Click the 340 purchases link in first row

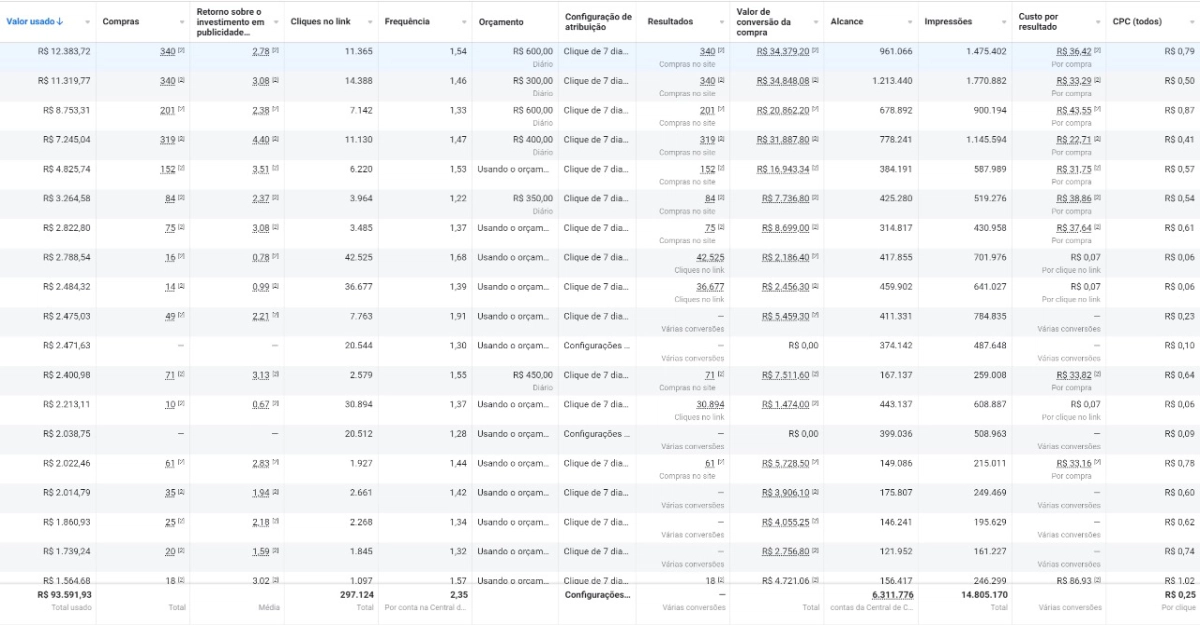[x=168, y=51]
